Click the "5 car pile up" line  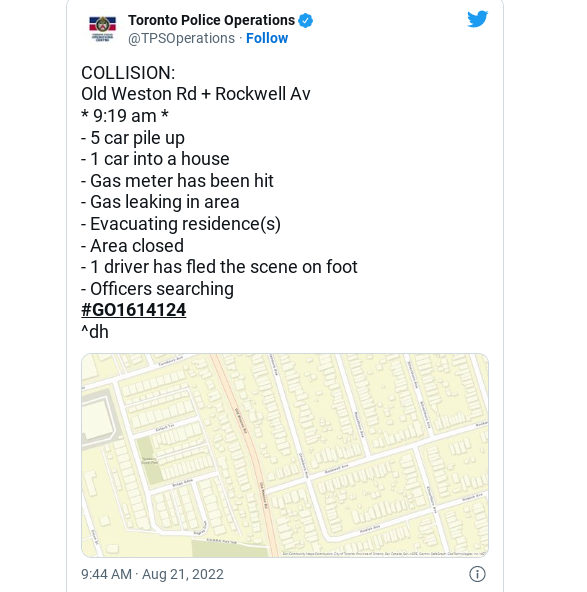pos(133,138)
